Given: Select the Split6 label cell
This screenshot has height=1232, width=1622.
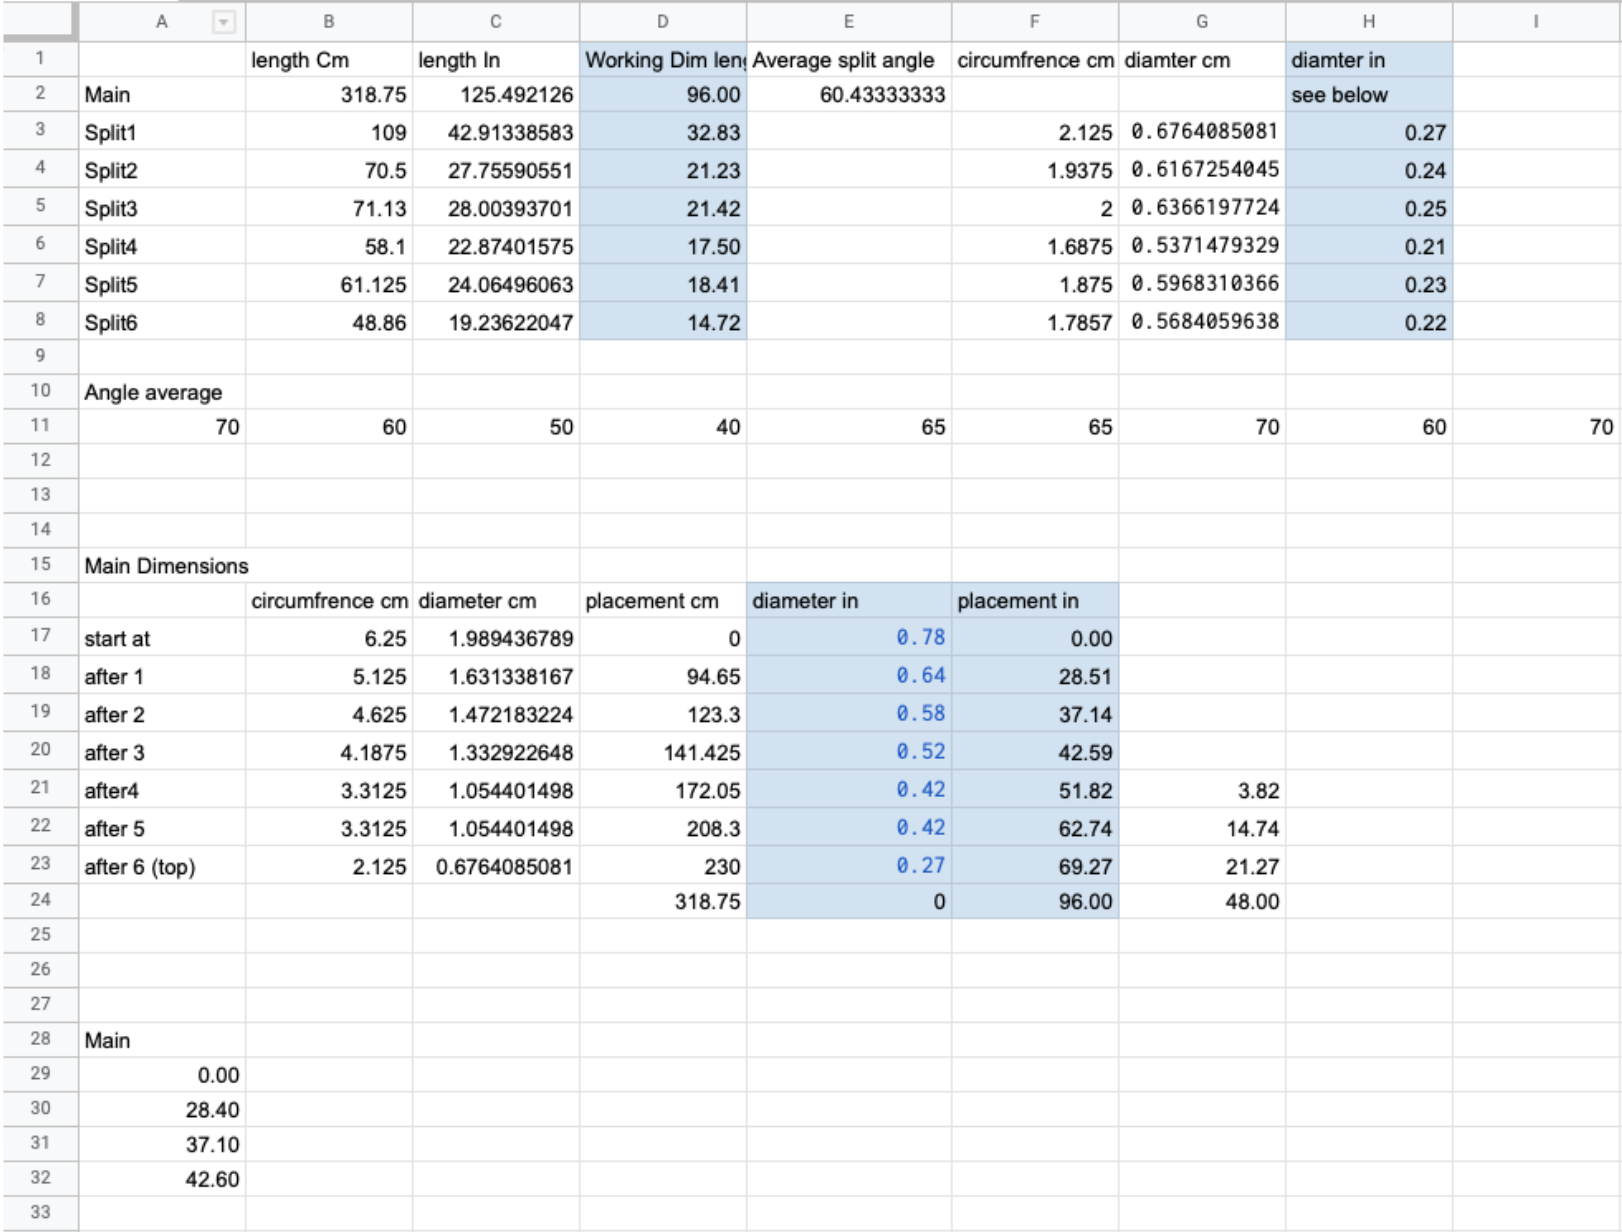Looking at the screenshot, I should [x=162, y=322].
